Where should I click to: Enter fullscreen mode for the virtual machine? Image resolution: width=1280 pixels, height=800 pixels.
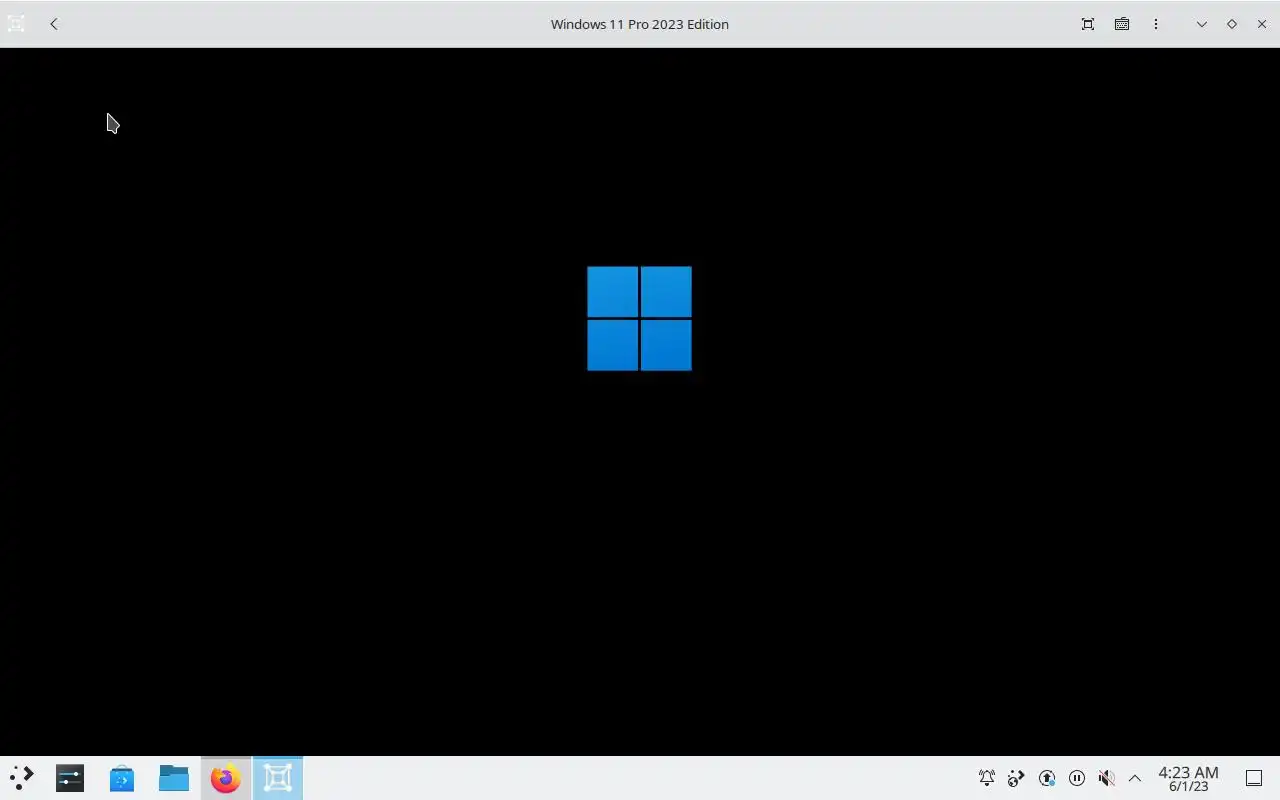click(x=1088, y=24)
